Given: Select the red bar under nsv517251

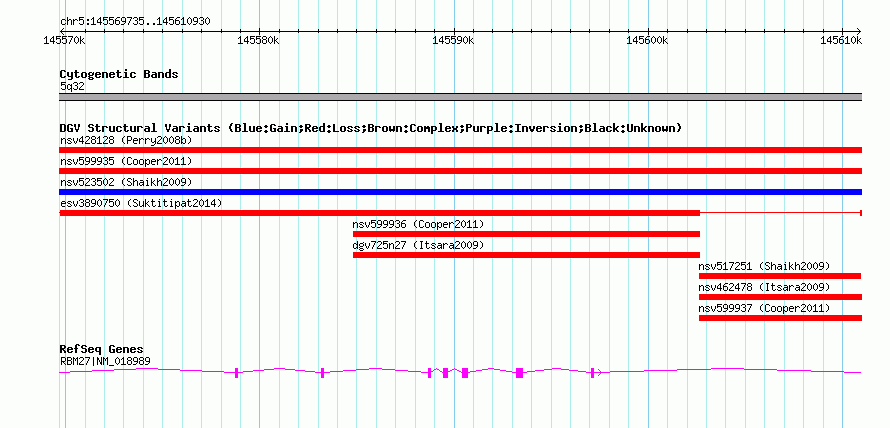Looking at the screenshot, I should (780, 276).
